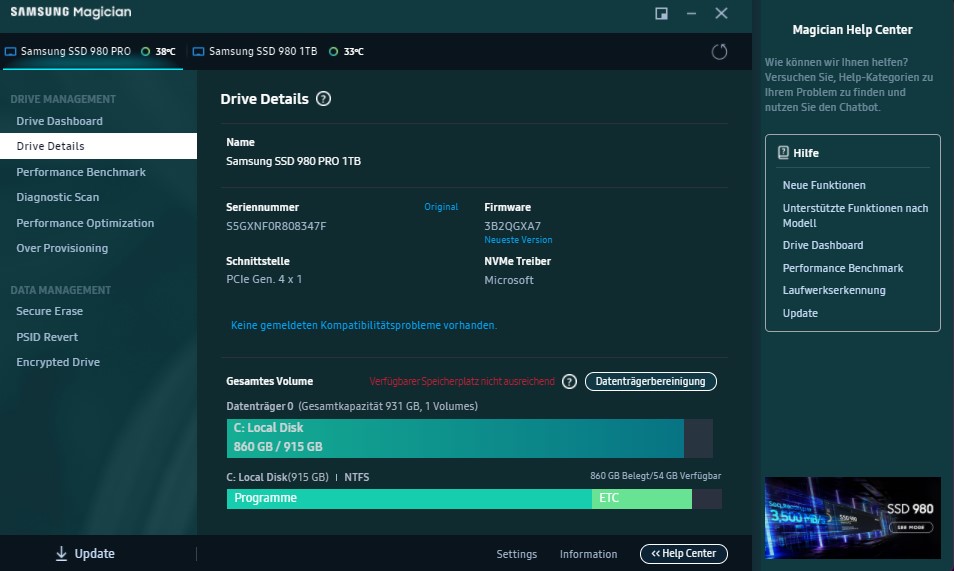
Task: Click the compact window mode icon
Action: [x=661, y=13]
